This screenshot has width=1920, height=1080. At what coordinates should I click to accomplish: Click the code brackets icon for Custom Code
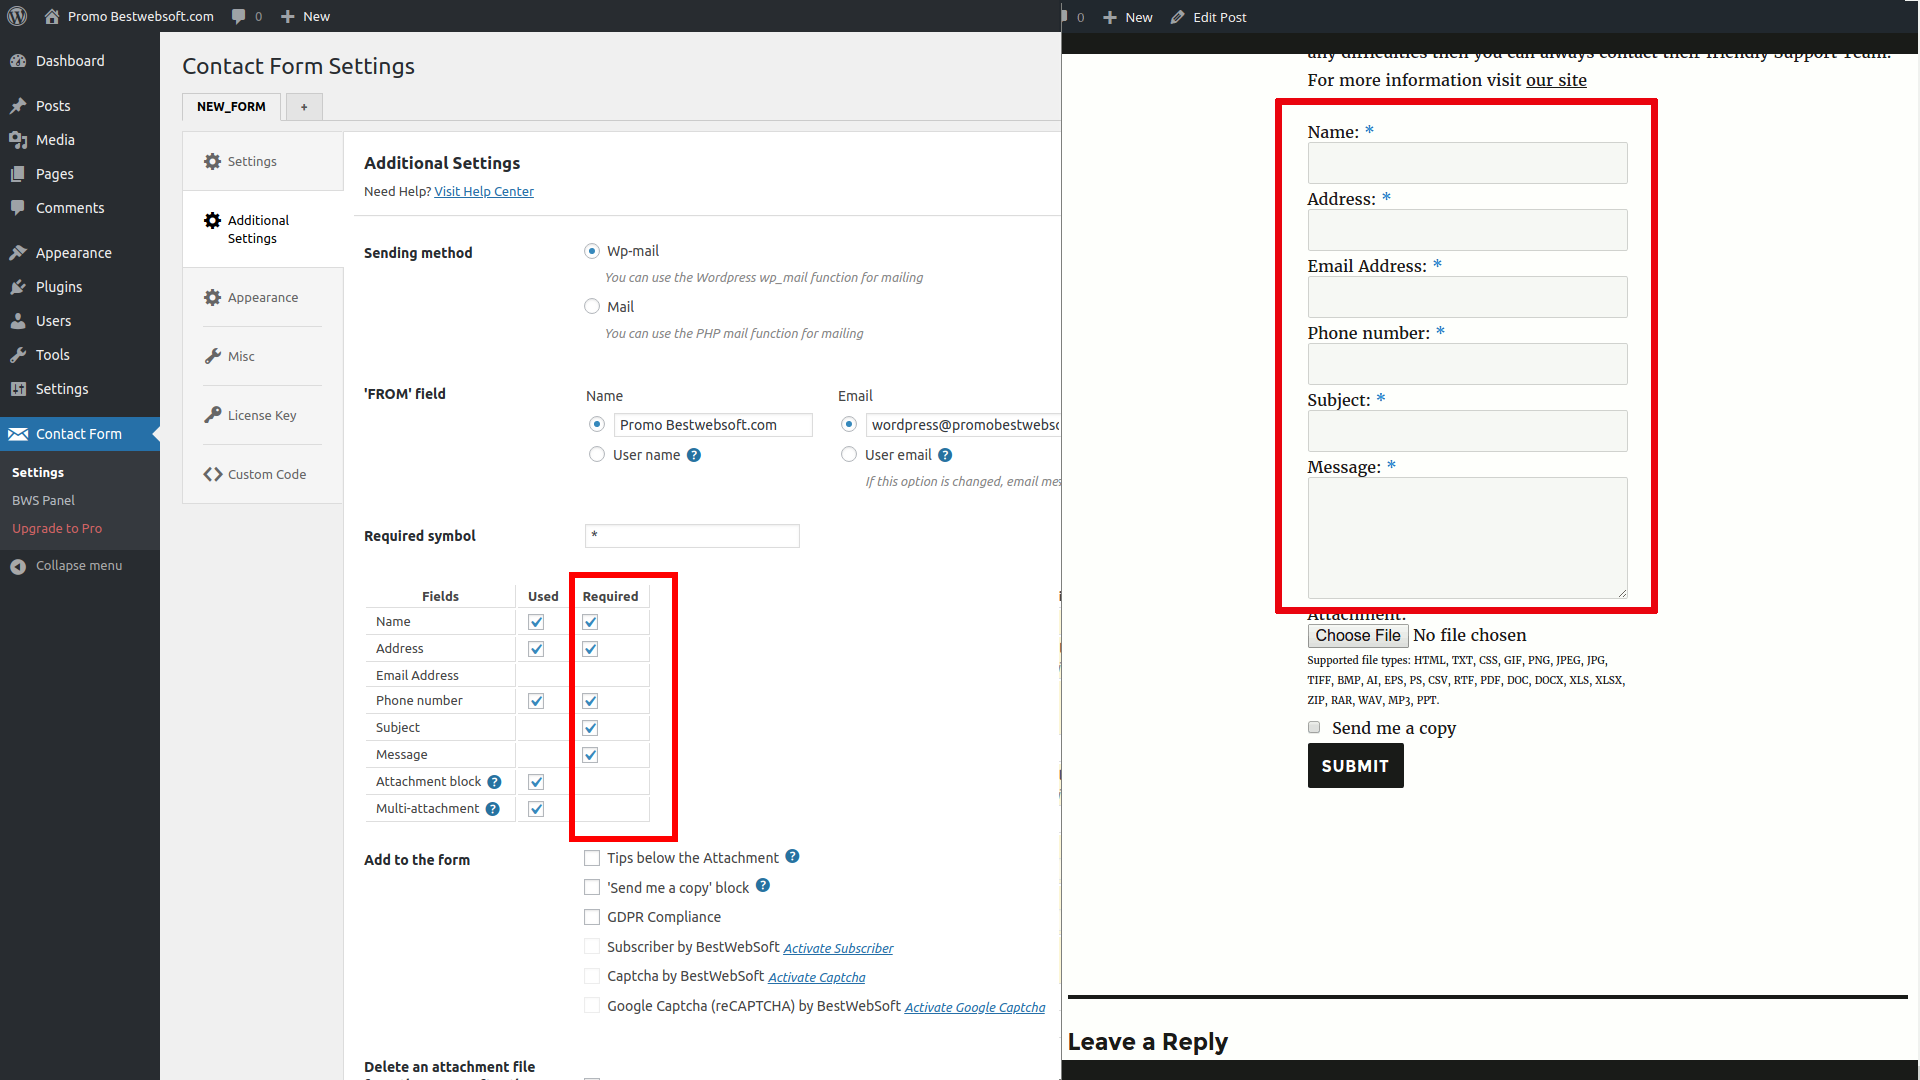pyautogui.click(x=212, y=474)
